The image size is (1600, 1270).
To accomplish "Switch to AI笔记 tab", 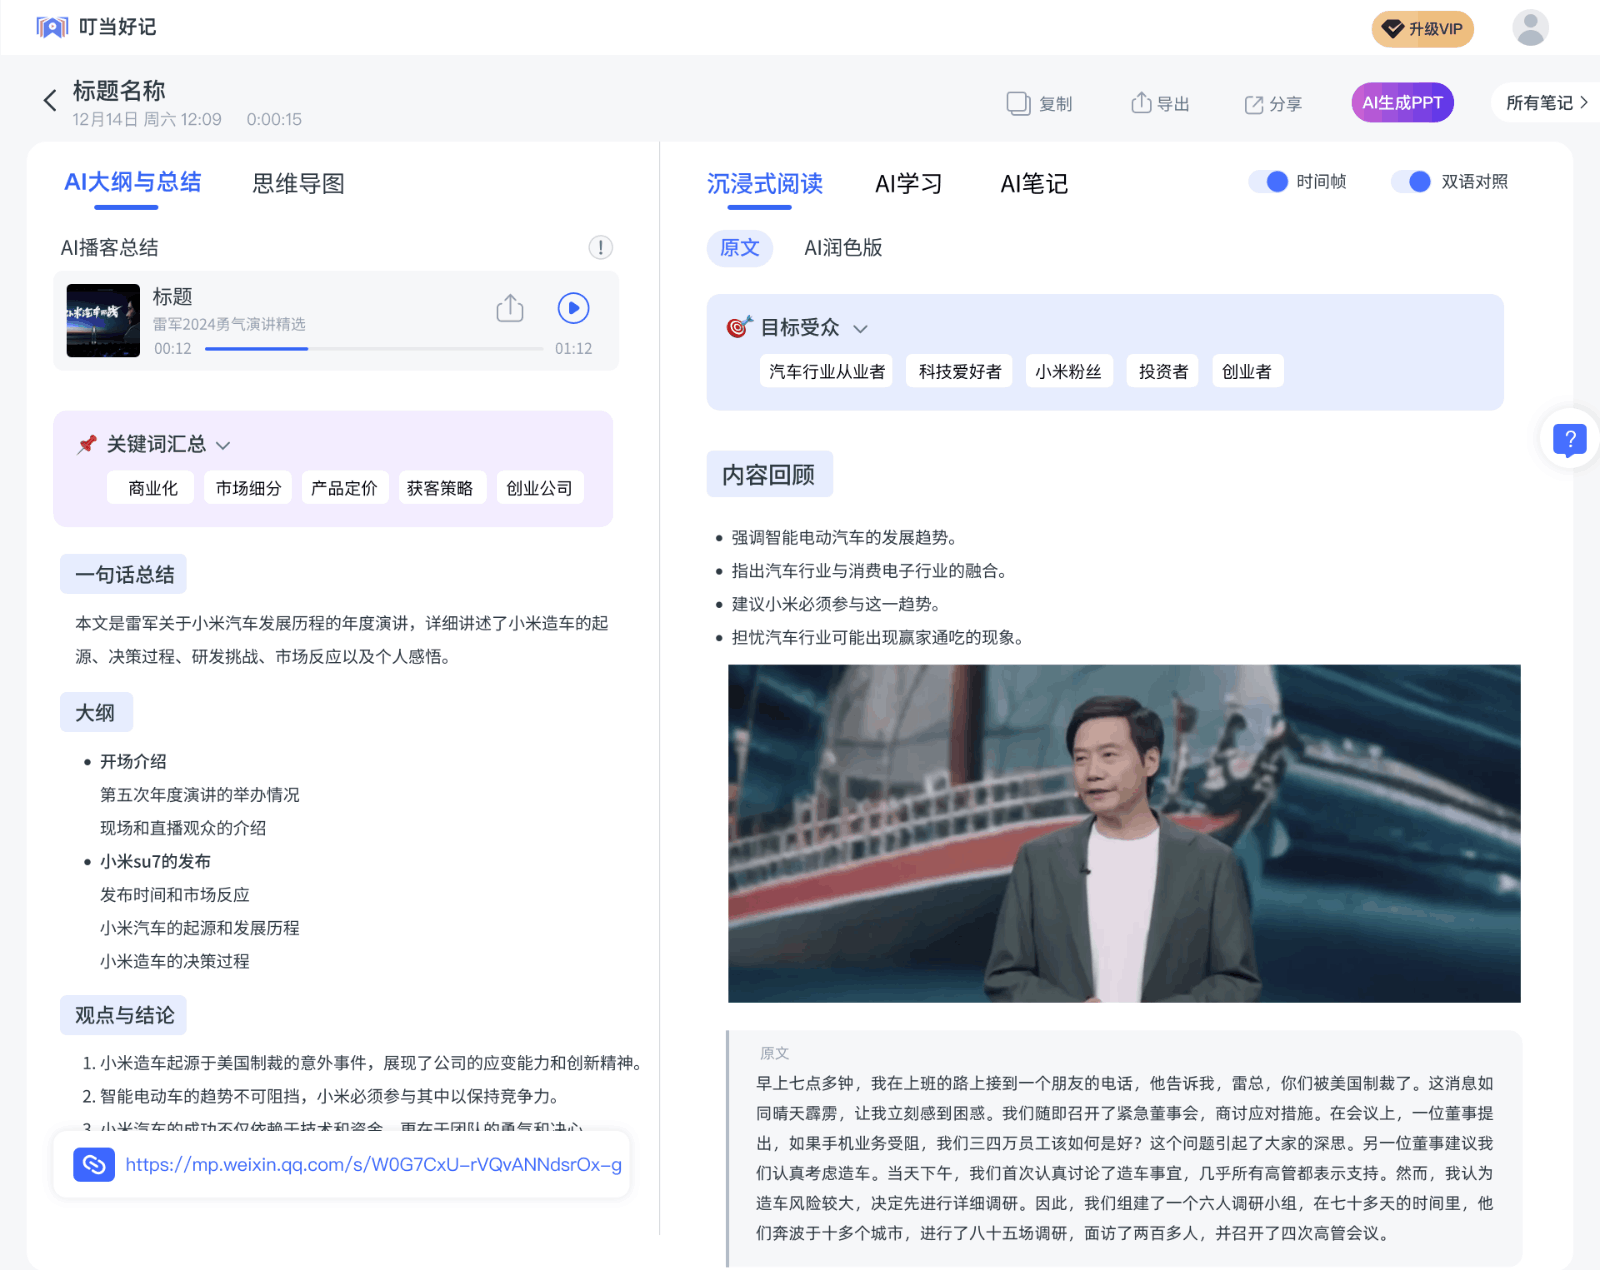I will (1034, 183).
